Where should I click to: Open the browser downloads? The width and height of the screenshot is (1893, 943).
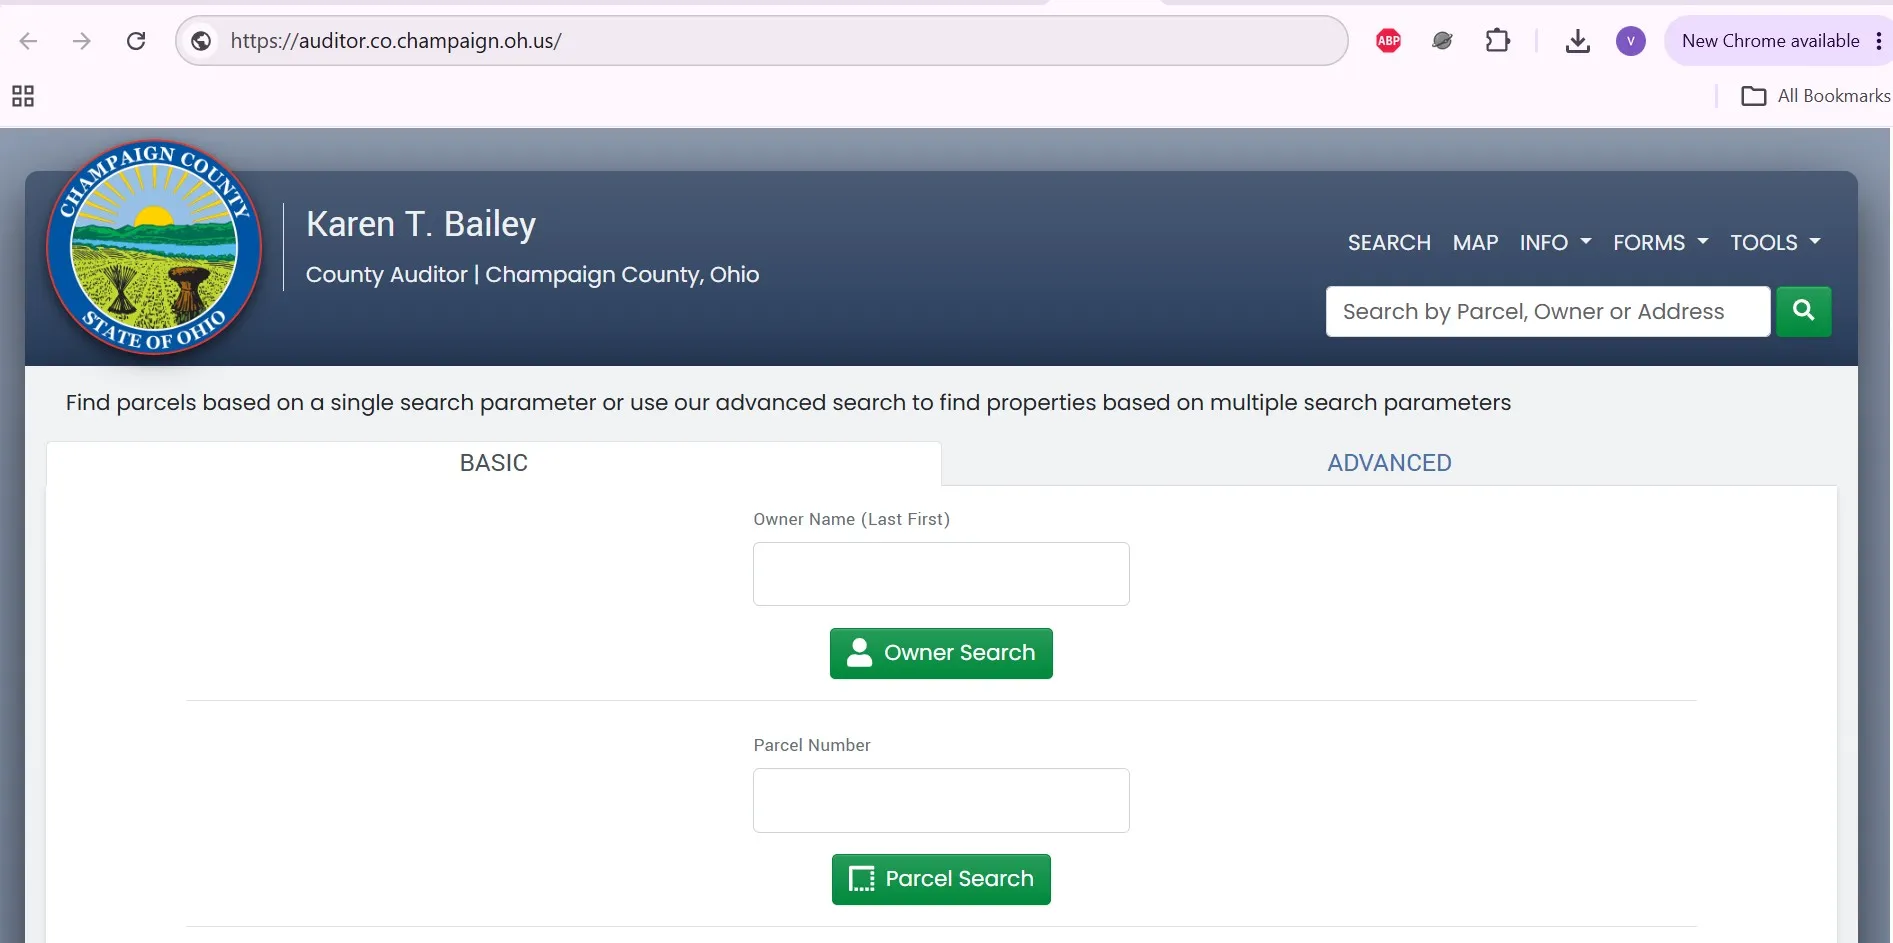click(x=1577, y=41)
